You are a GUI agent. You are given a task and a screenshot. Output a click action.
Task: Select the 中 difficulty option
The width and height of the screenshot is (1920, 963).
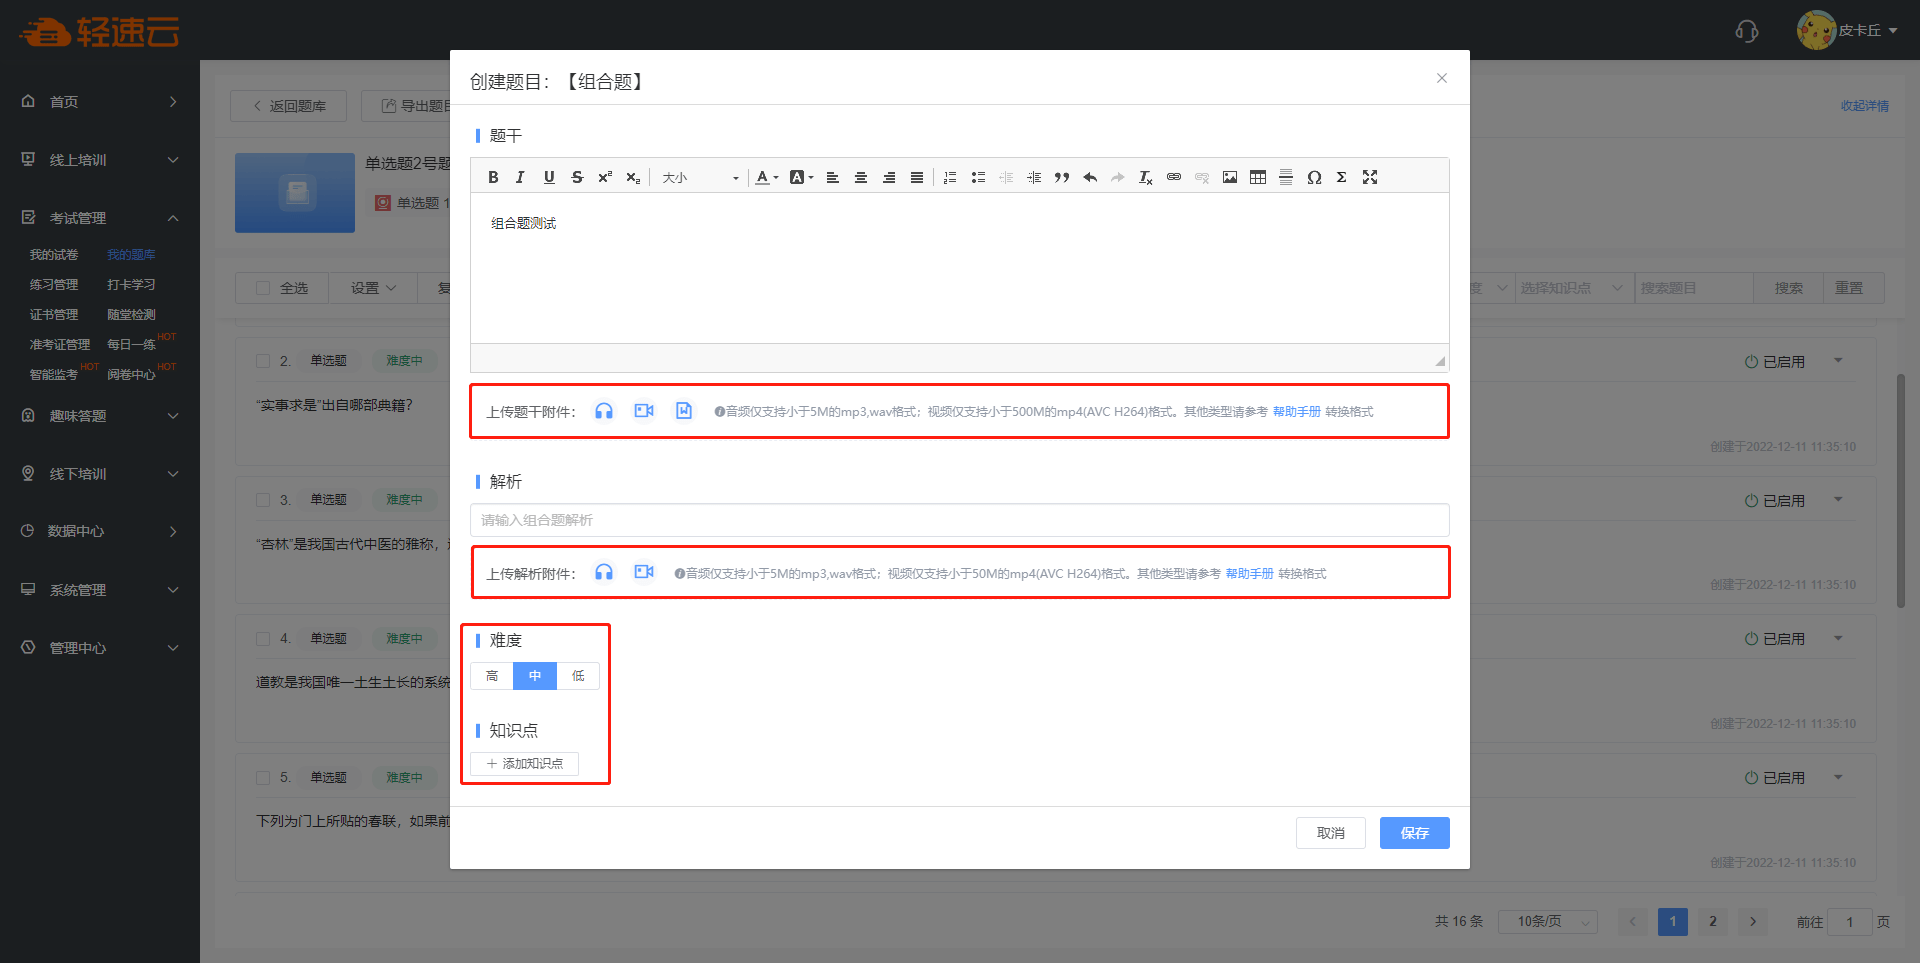(535, 676)
